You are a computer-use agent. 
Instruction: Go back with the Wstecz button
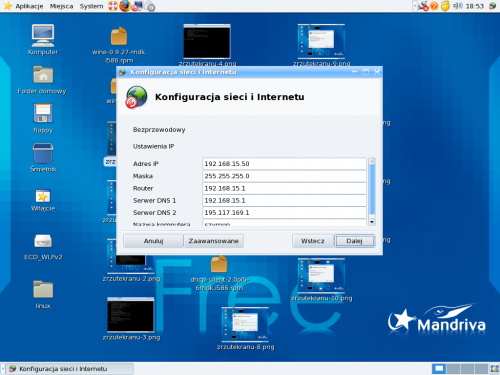313,241
